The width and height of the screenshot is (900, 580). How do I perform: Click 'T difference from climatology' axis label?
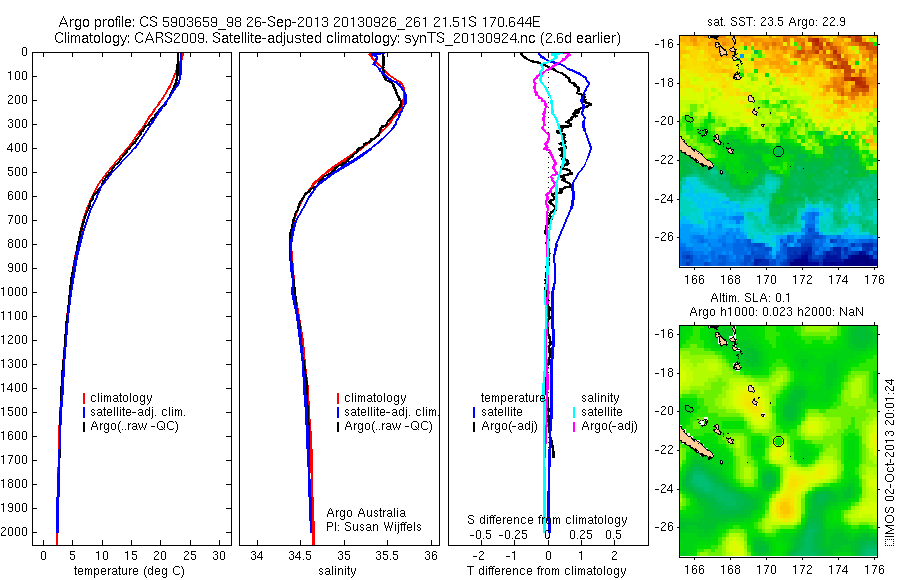coord(546,571)
